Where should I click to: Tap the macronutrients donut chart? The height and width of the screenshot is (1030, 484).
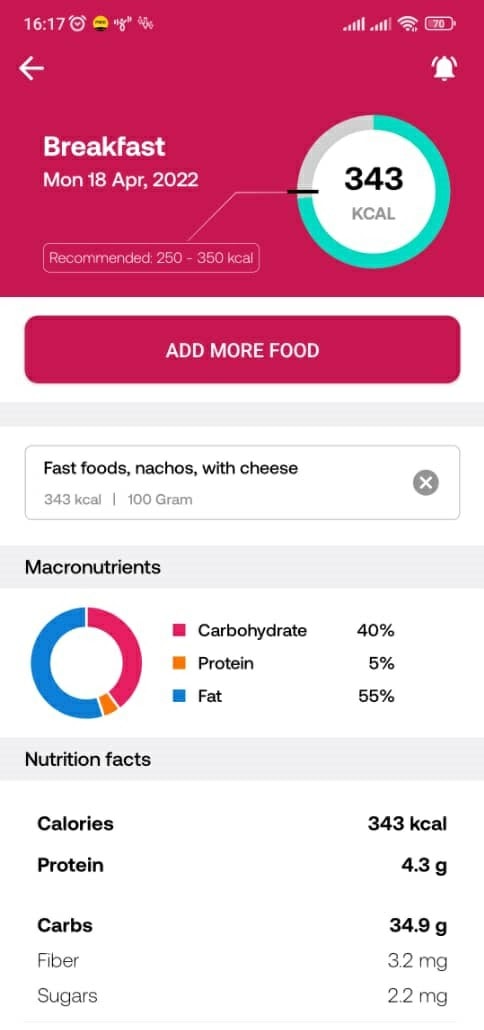pyautogui.click(x=86, y=663)
